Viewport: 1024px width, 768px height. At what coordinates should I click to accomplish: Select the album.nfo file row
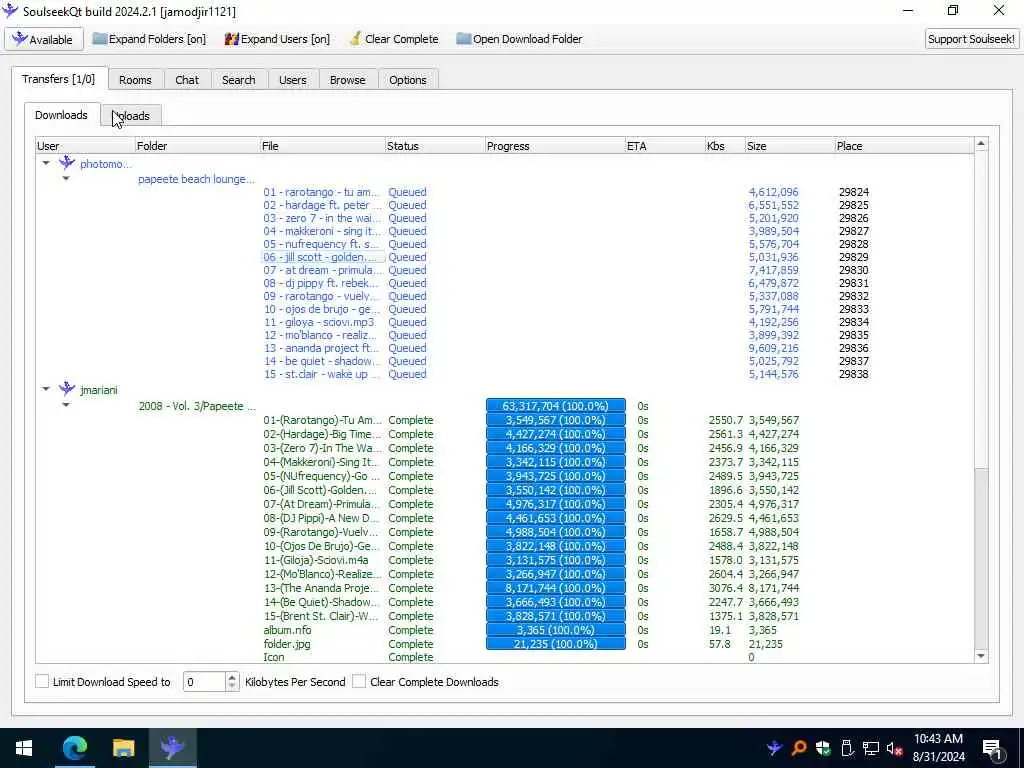coord(287,630)
